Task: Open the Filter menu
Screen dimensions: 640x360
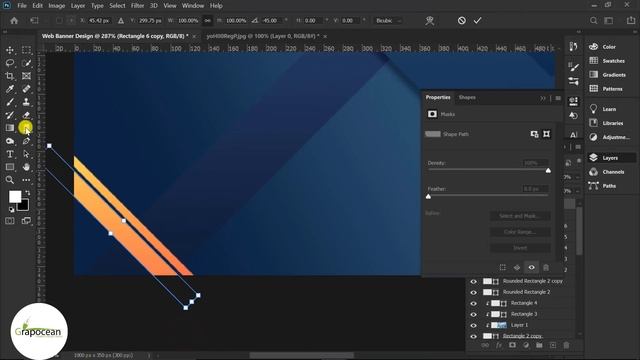Action: click(137, 6)
